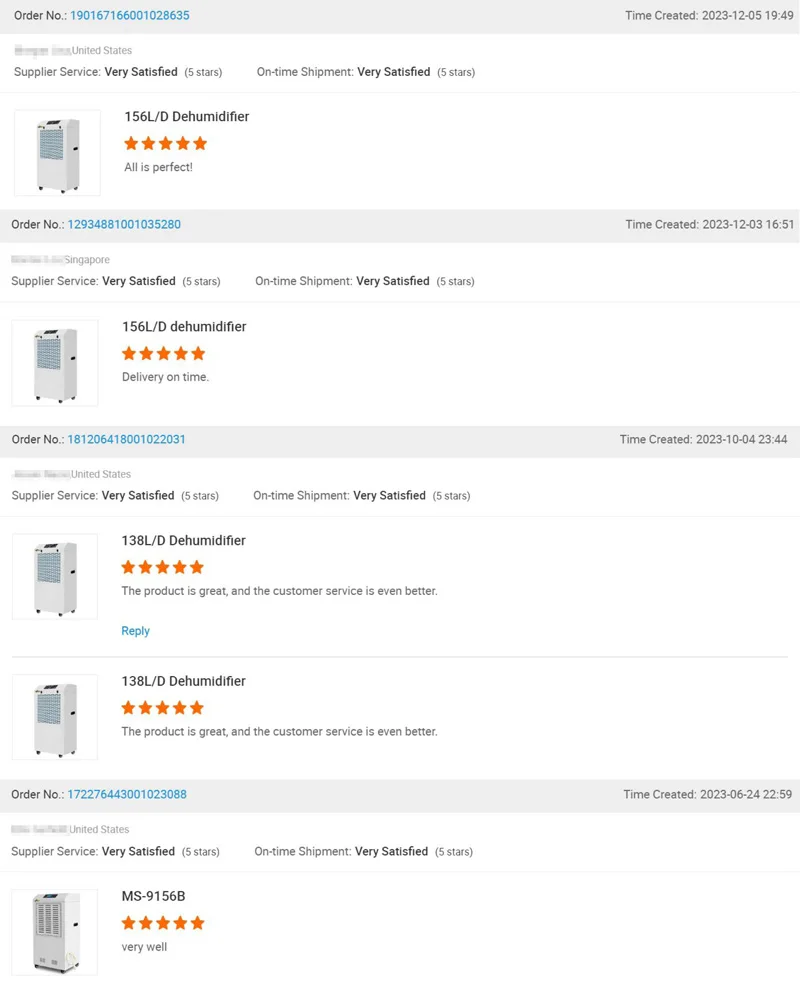Open 138L/D Dehumidifier thumbnail beside Reply link
The image size is (800, 983).
[x=55, y=576]
